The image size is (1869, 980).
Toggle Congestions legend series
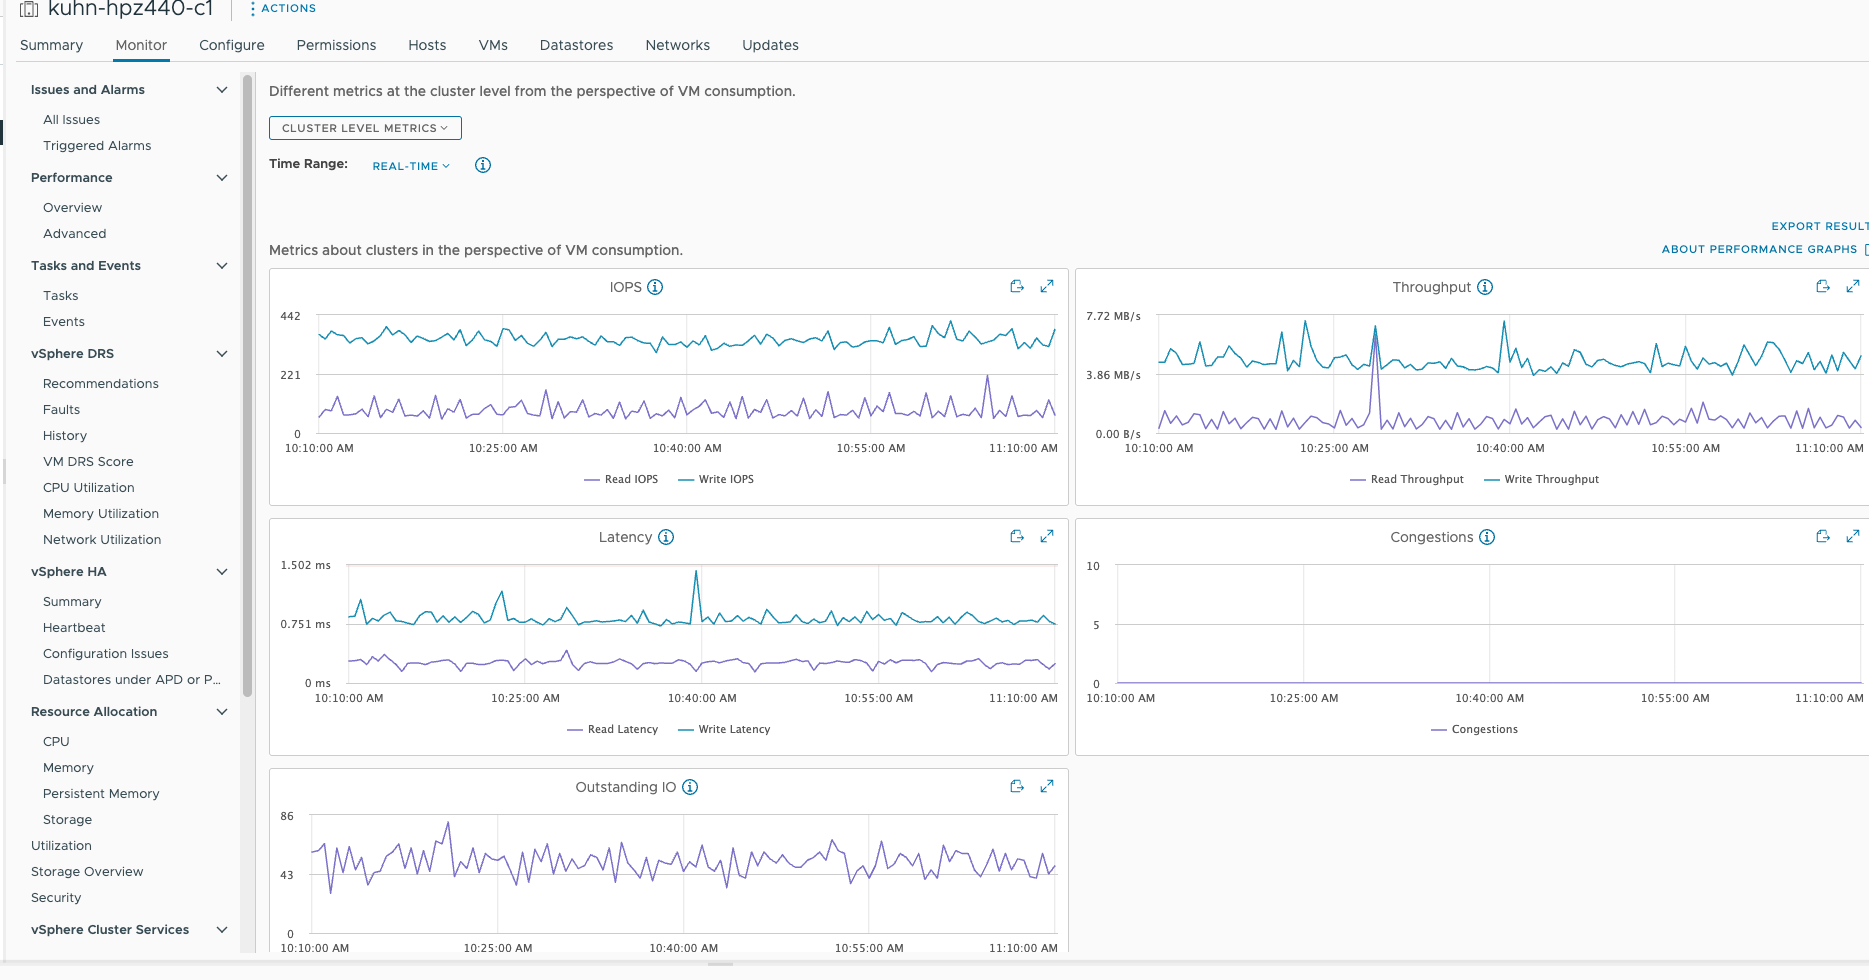1474,729
